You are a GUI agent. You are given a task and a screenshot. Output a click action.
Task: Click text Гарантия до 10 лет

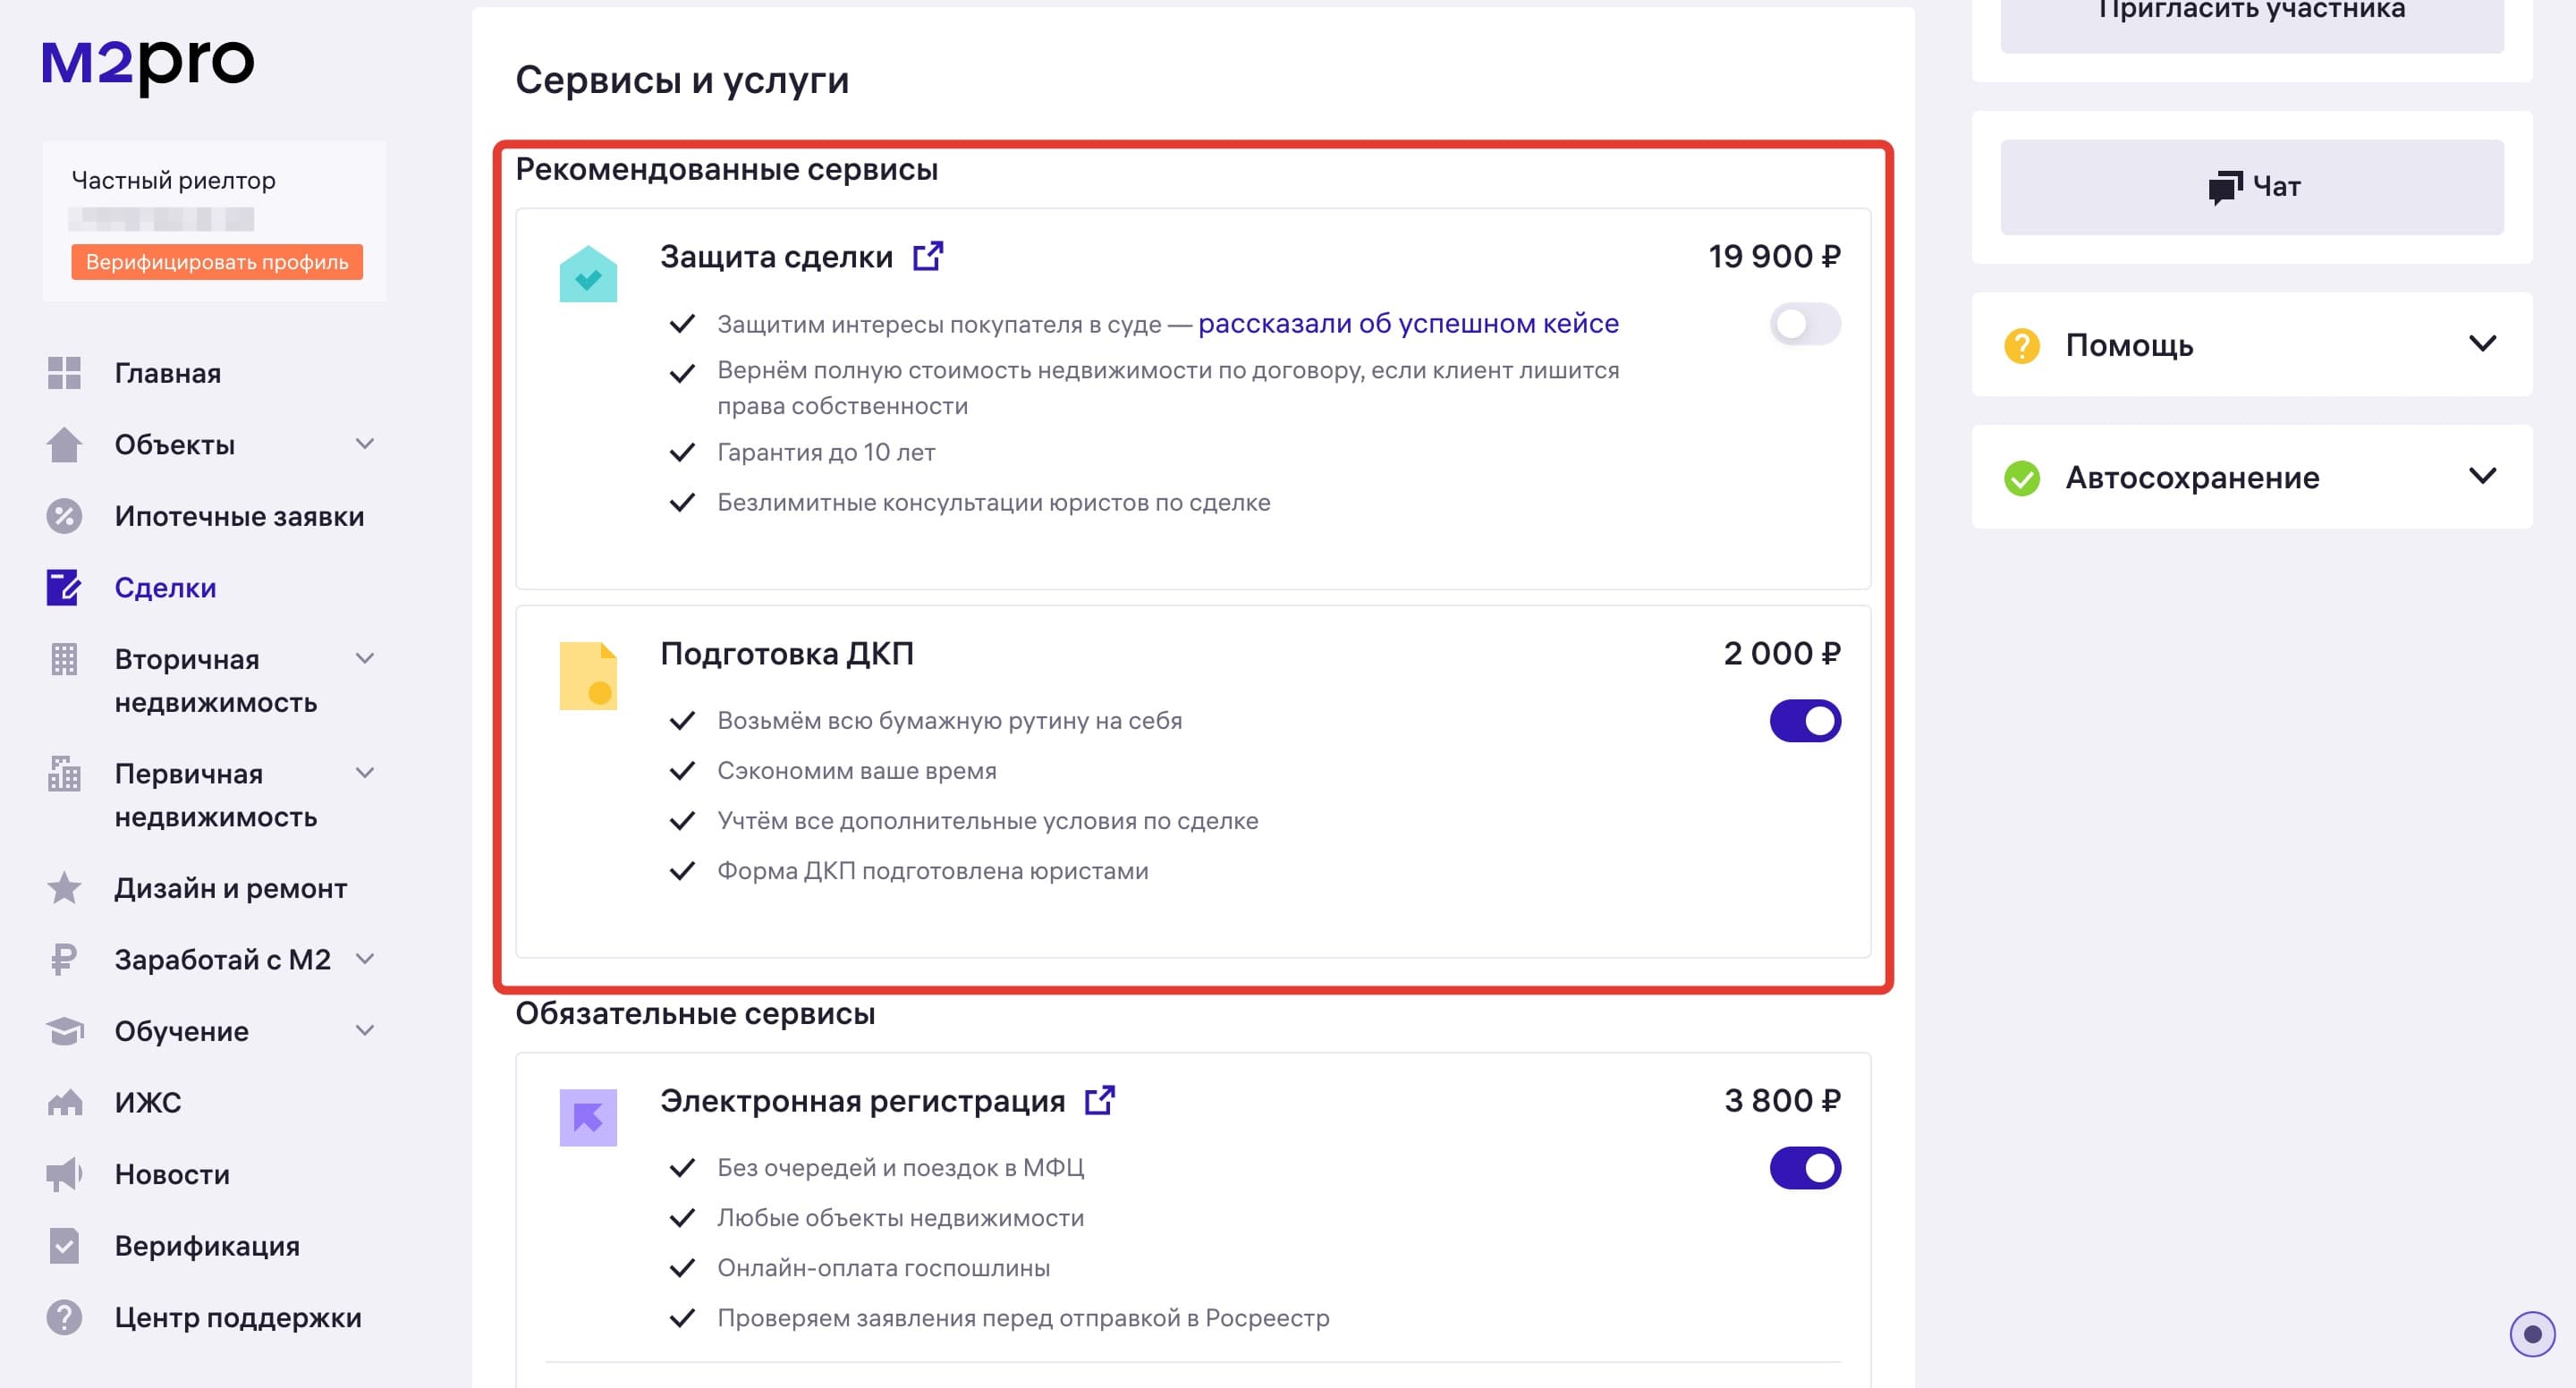point(826,453)
